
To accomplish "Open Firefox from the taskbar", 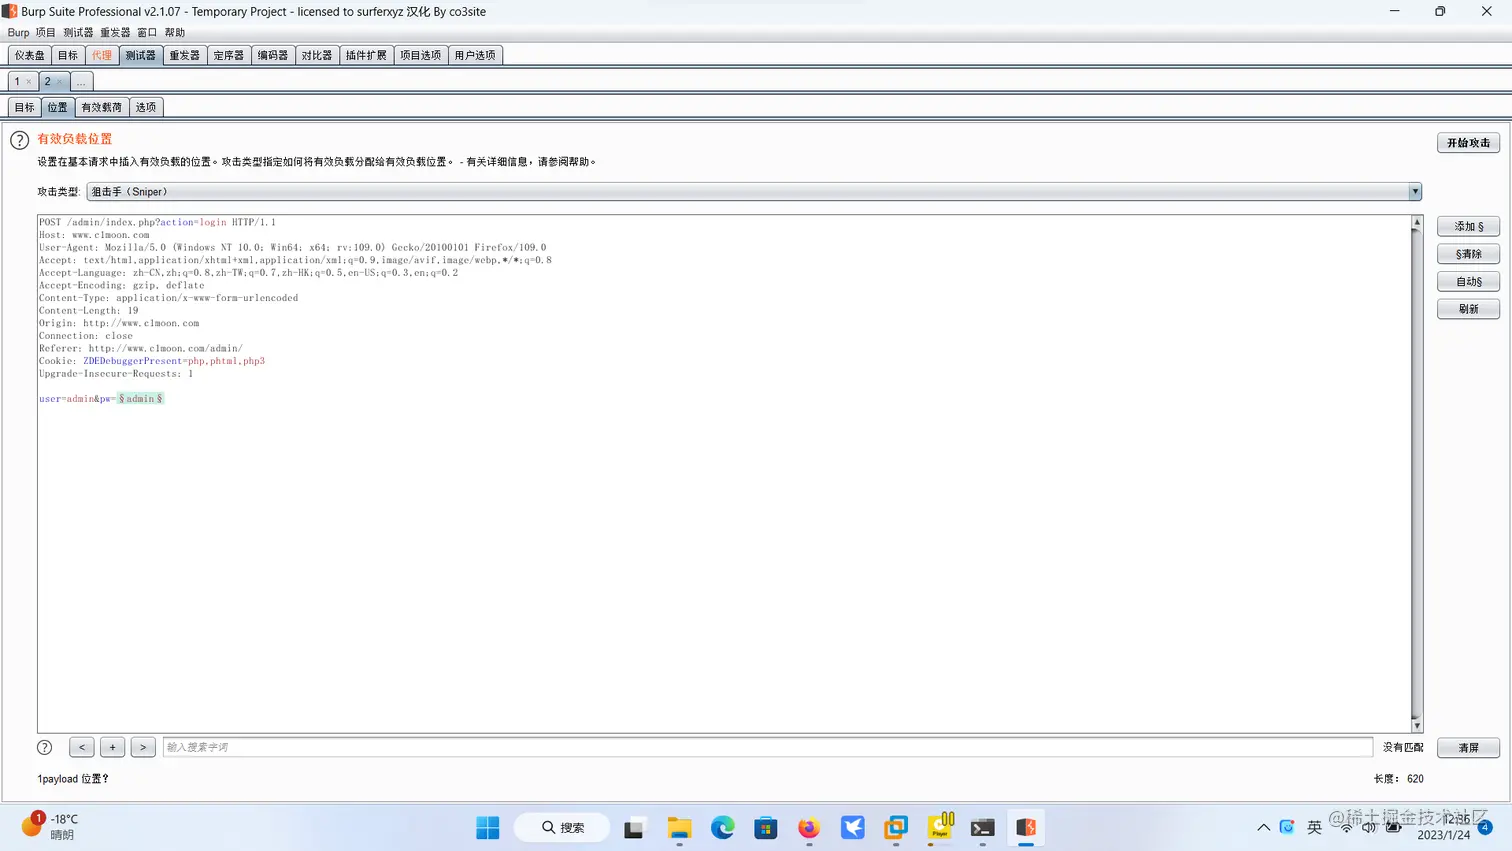I will 809,828.
